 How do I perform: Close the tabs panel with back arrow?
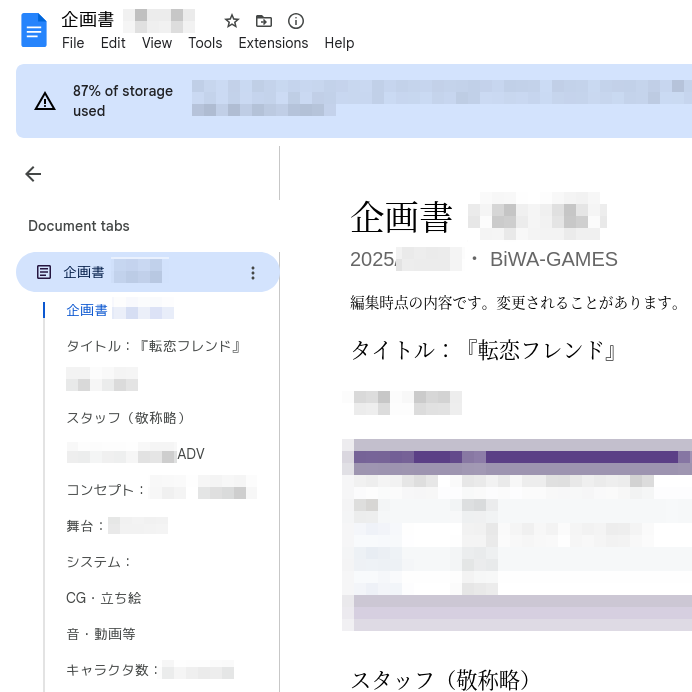[33, 174]
